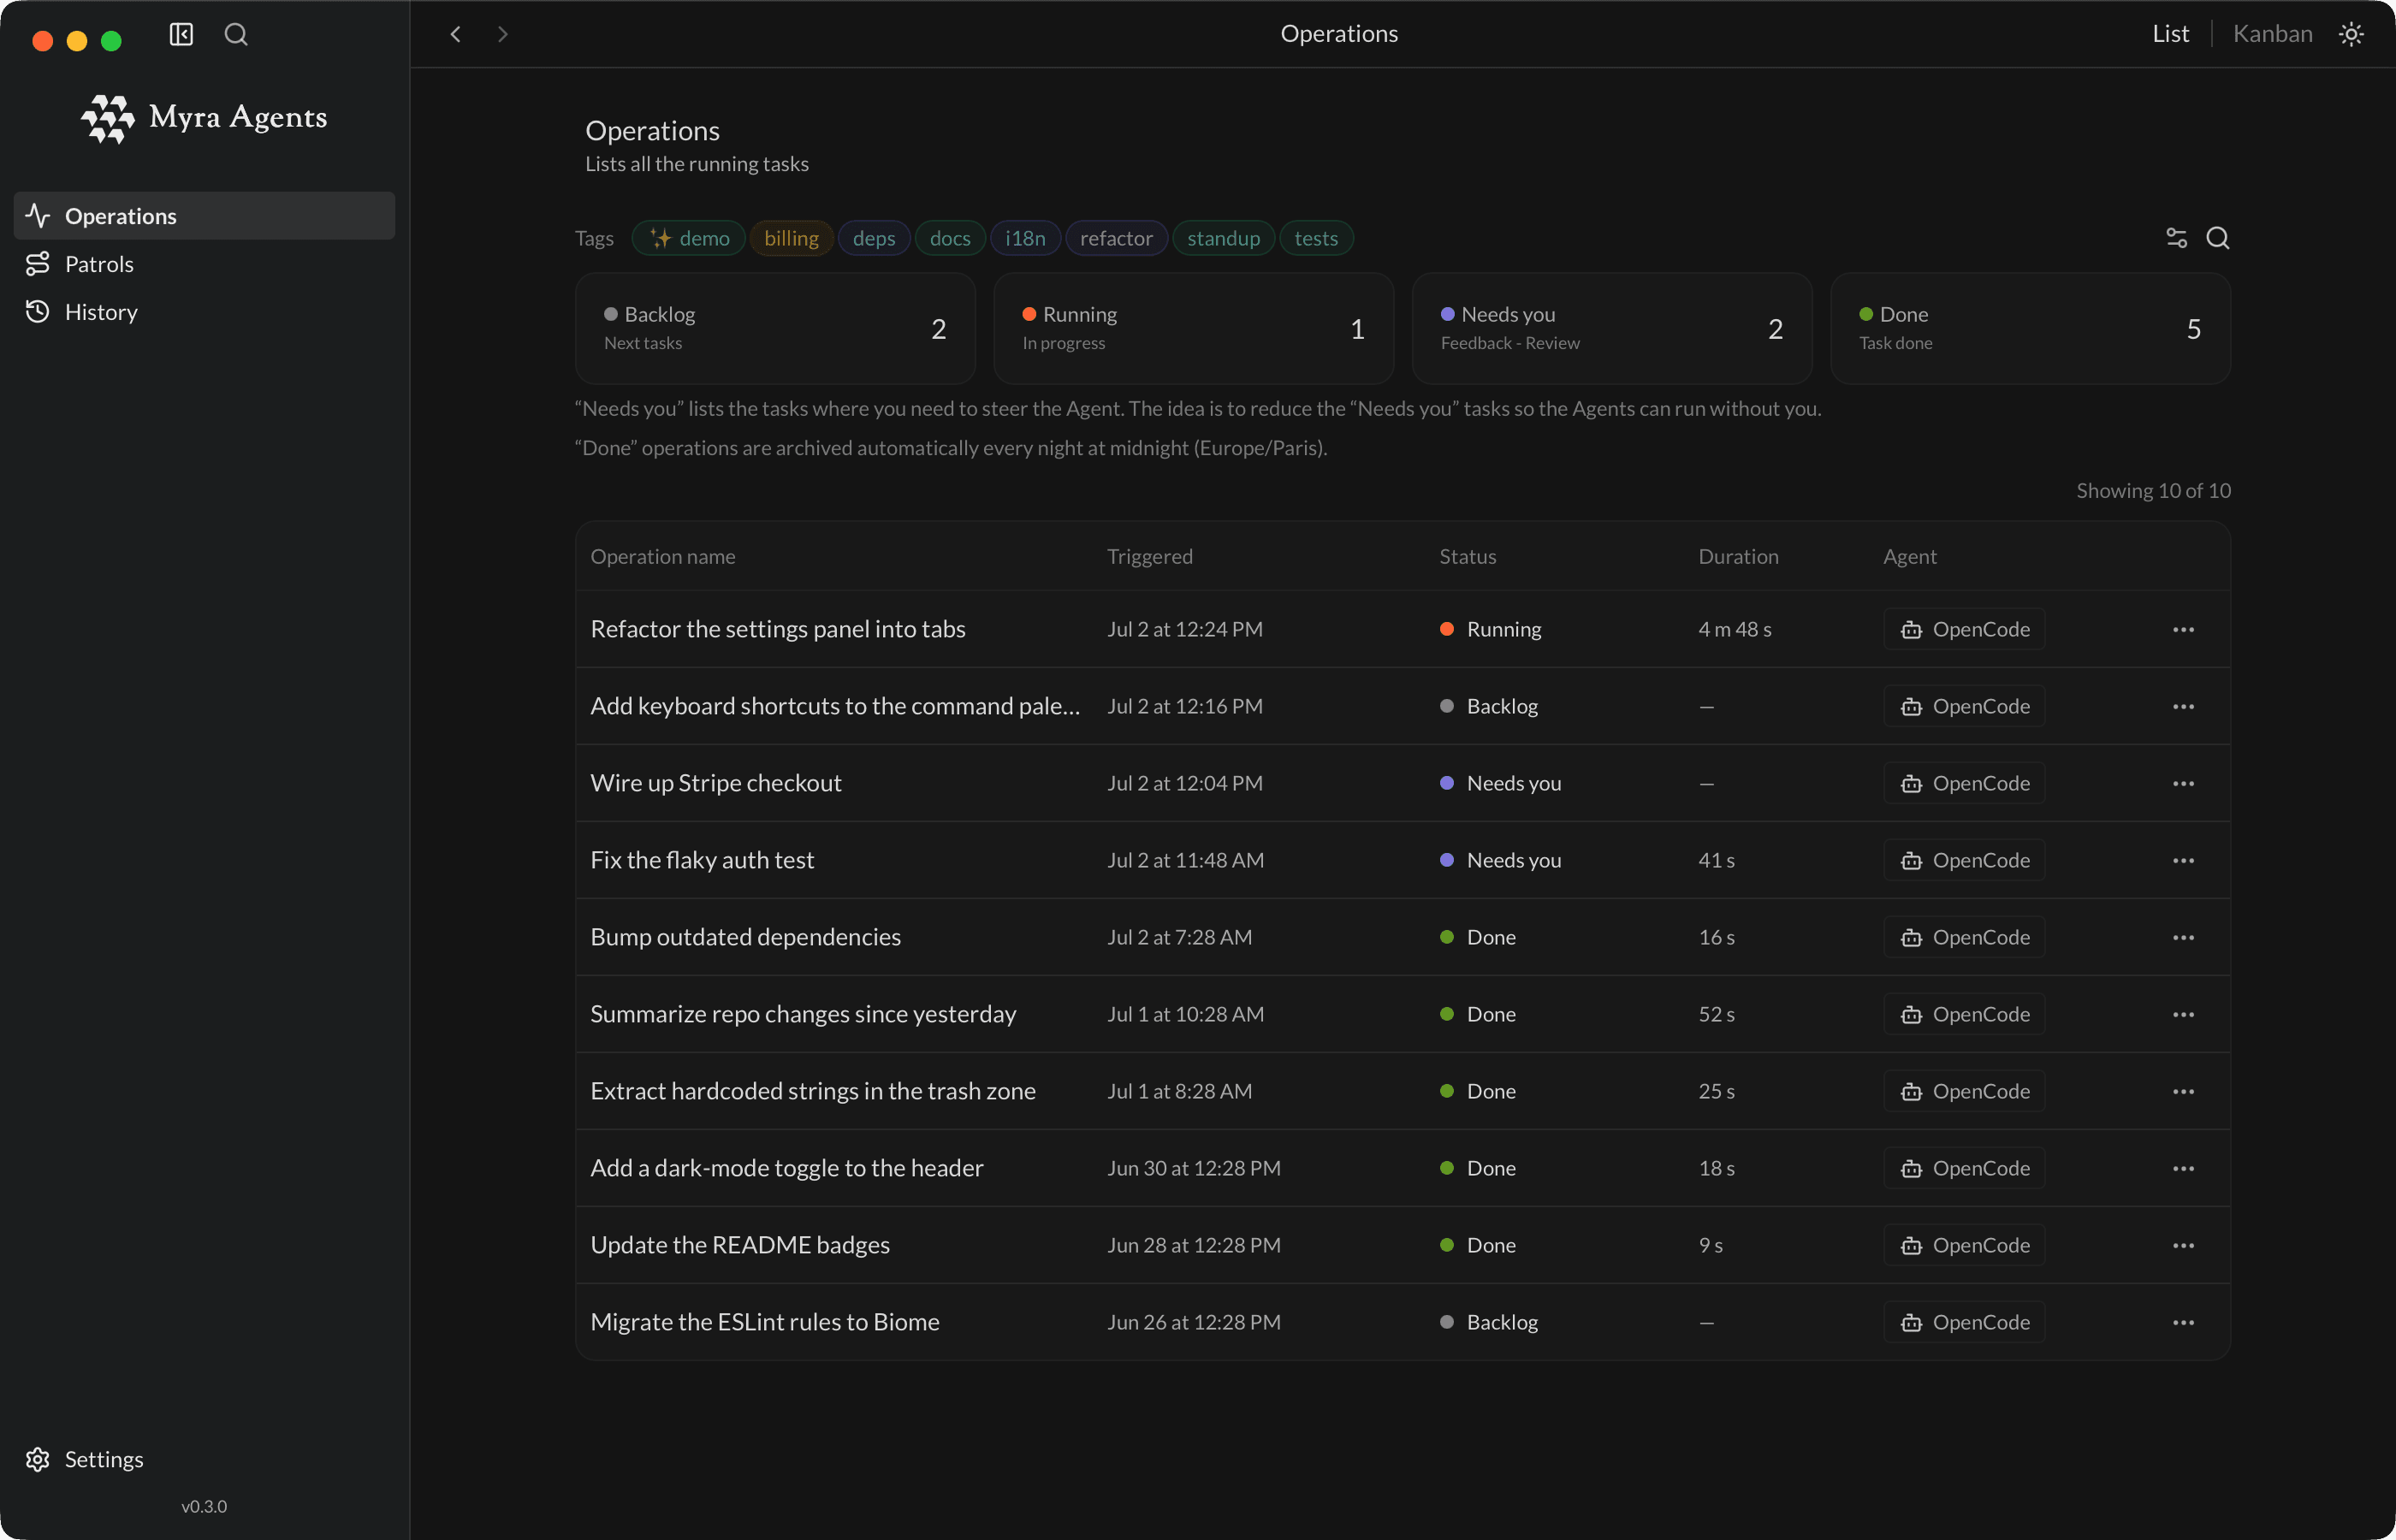Open Patrols in the sidebar
The height and width of the screenshot is (1540, 2396).
tap(204, 264)
